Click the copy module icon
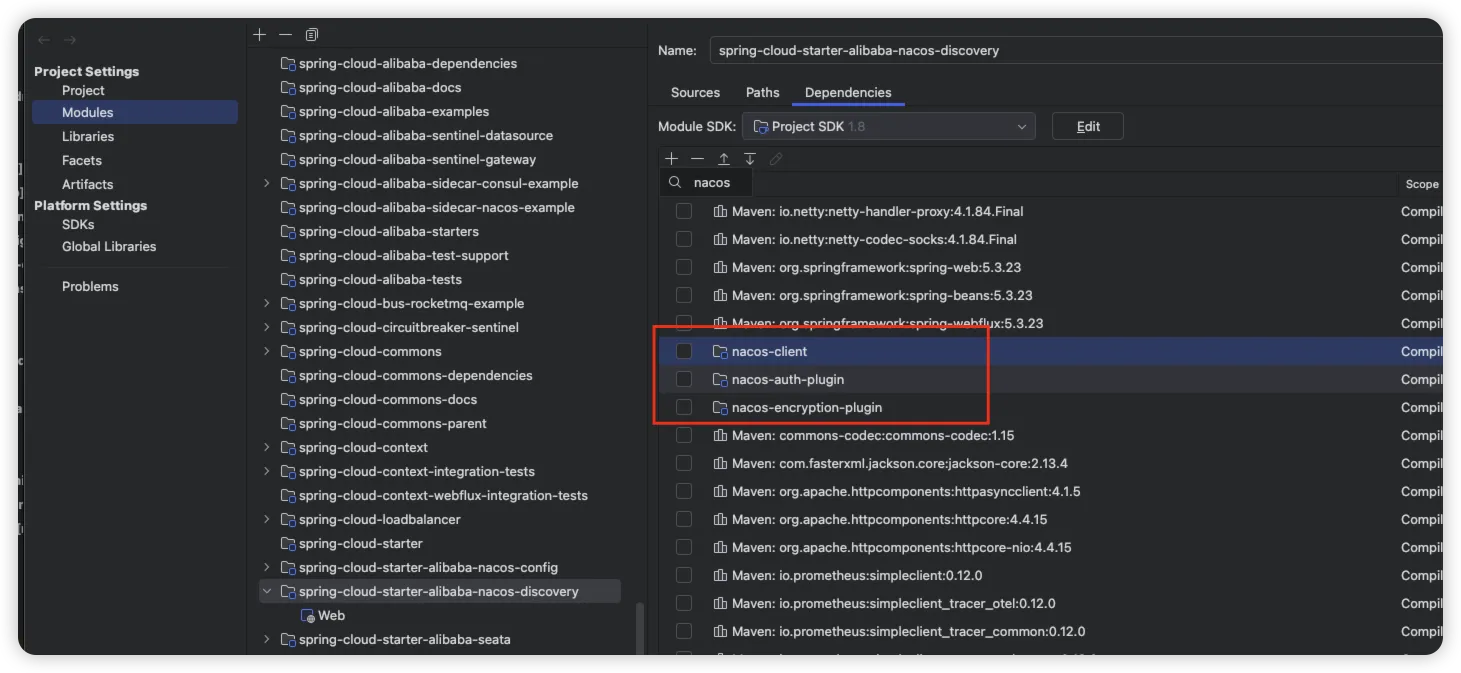Image resolution: width=1461 pixels, height=673 pixels. (x=312, y=35)
